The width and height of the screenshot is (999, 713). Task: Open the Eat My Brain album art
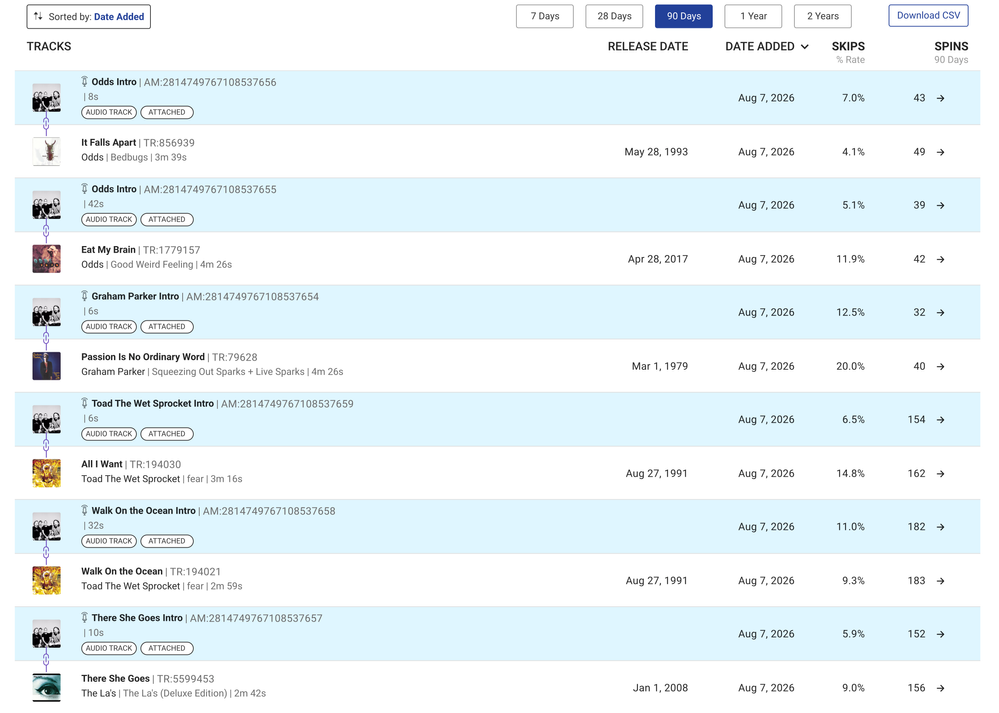coord(47,259)
